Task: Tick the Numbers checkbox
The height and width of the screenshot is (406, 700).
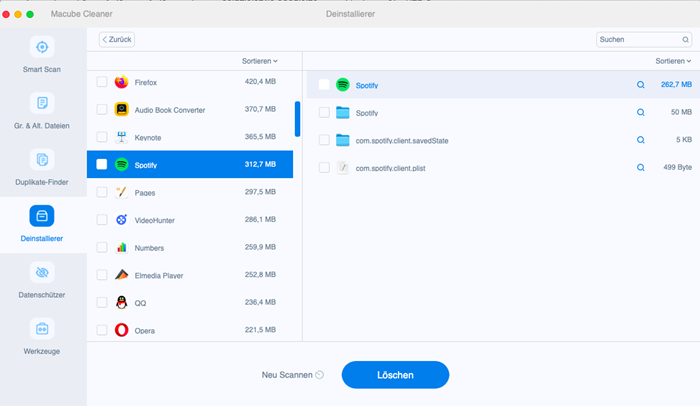Action: [x=102, y=247]
